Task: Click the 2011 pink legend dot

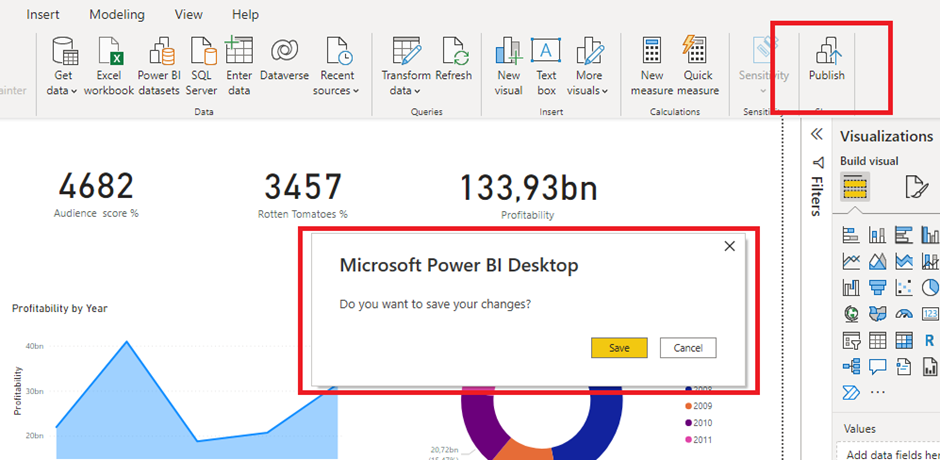Action: tap(688, 440)
